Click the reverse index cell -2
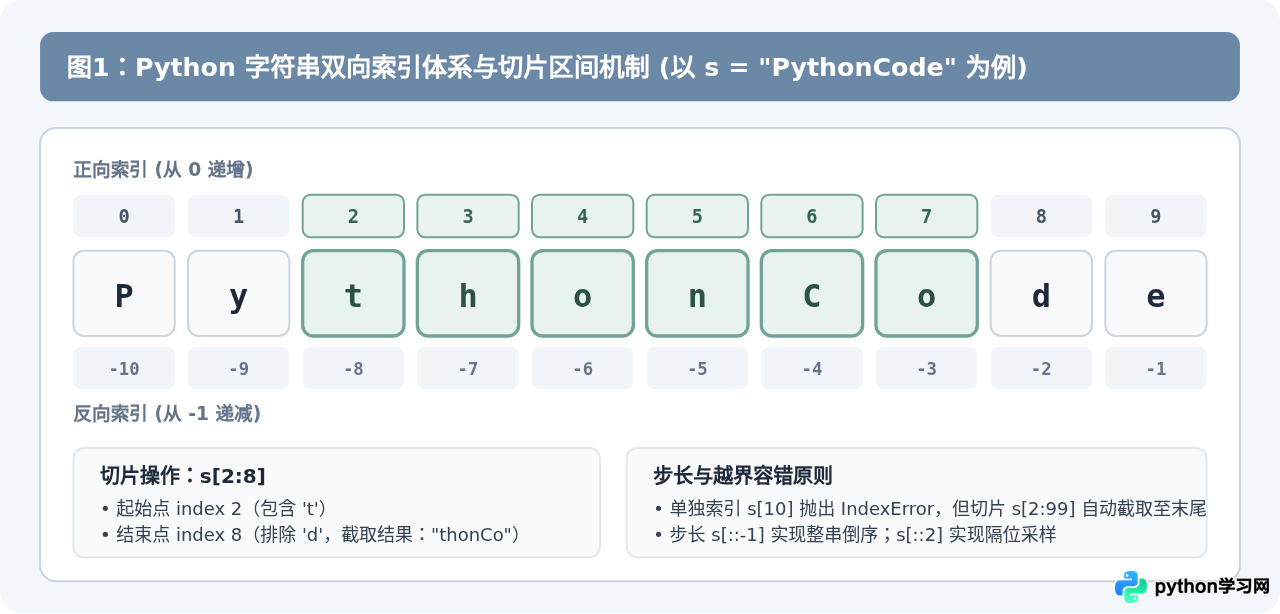Screen dimensions: 1280x614 pyautogui.click(x=1041, y=368)
